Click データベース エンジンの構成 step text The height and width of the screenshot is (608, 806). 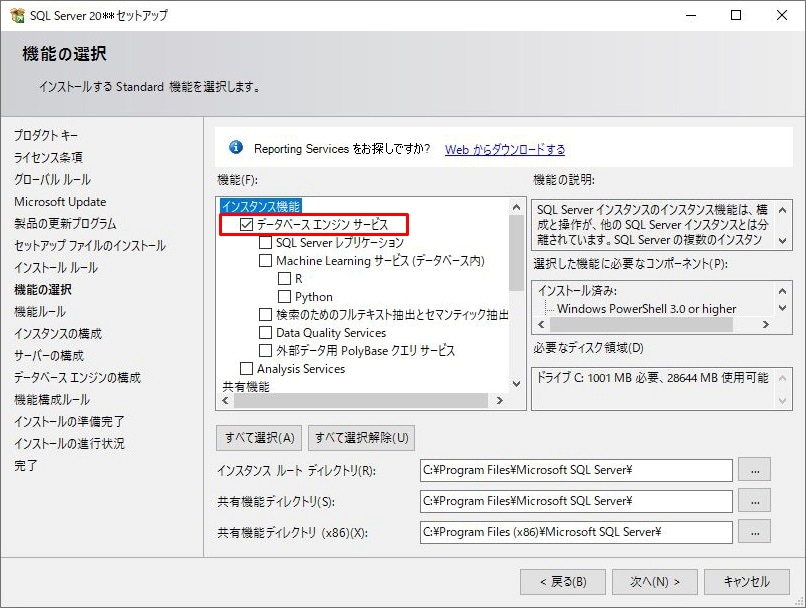click(78, 378)
